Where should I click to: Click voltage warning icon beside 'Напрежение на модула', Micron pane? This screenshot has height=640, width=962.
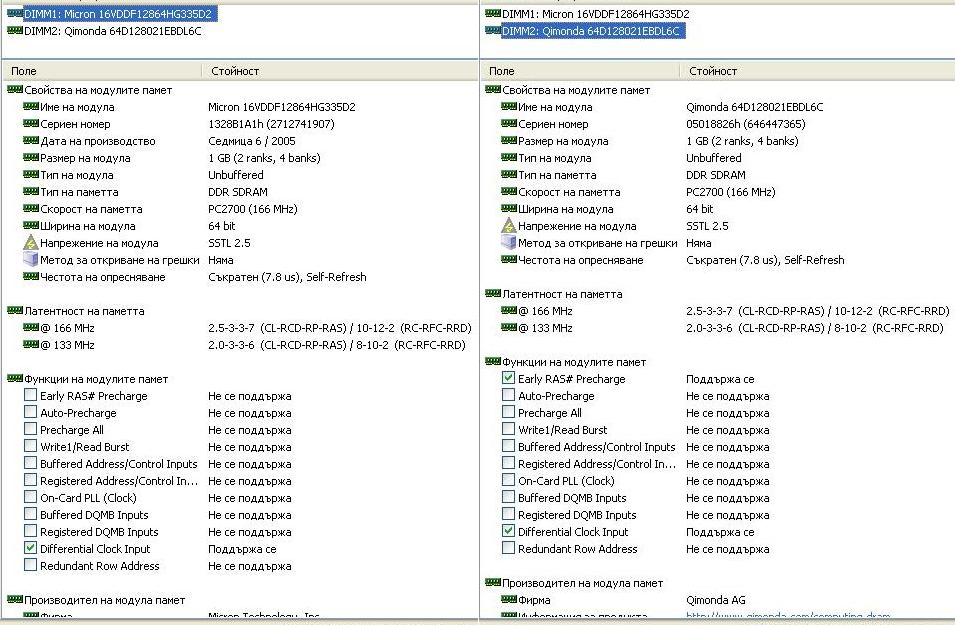(x=31, y=242)
